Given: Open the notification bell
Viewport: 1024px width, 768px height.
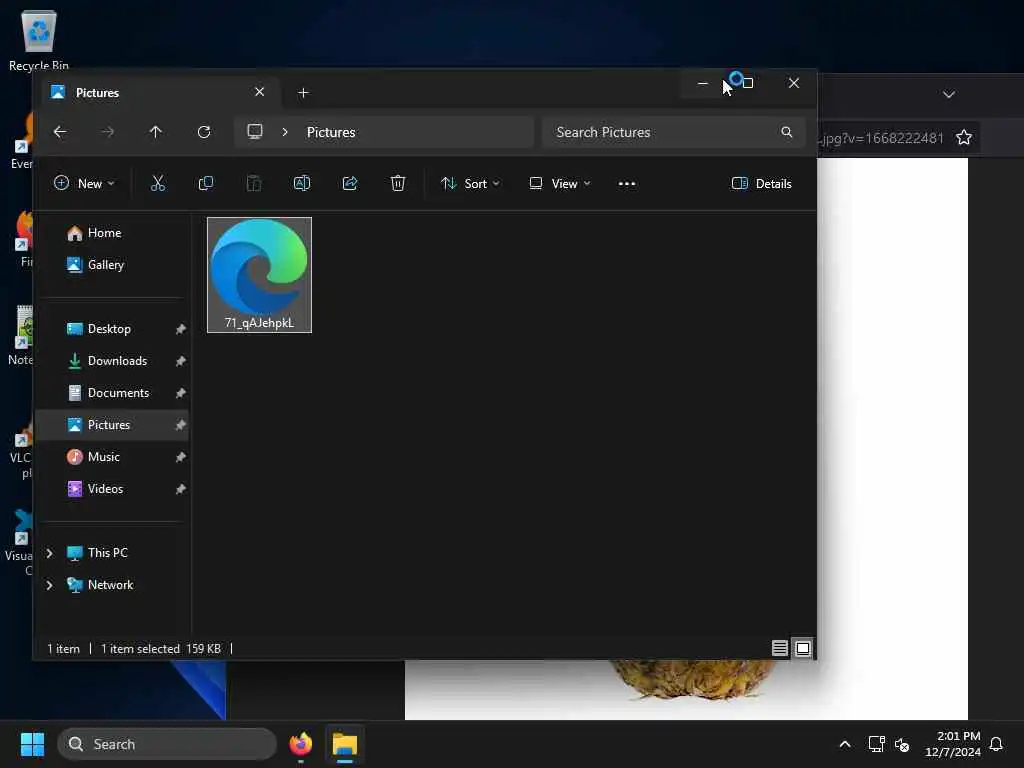Looking at the screenshot, I should [x=997, y=744].
